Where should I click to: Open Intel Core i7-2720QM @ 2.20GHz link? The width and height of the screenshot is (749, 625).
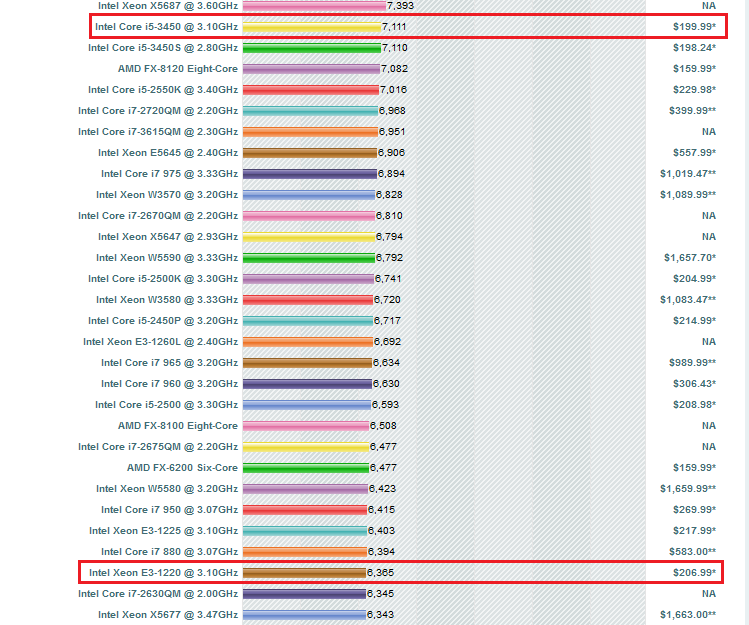point(158,111)
